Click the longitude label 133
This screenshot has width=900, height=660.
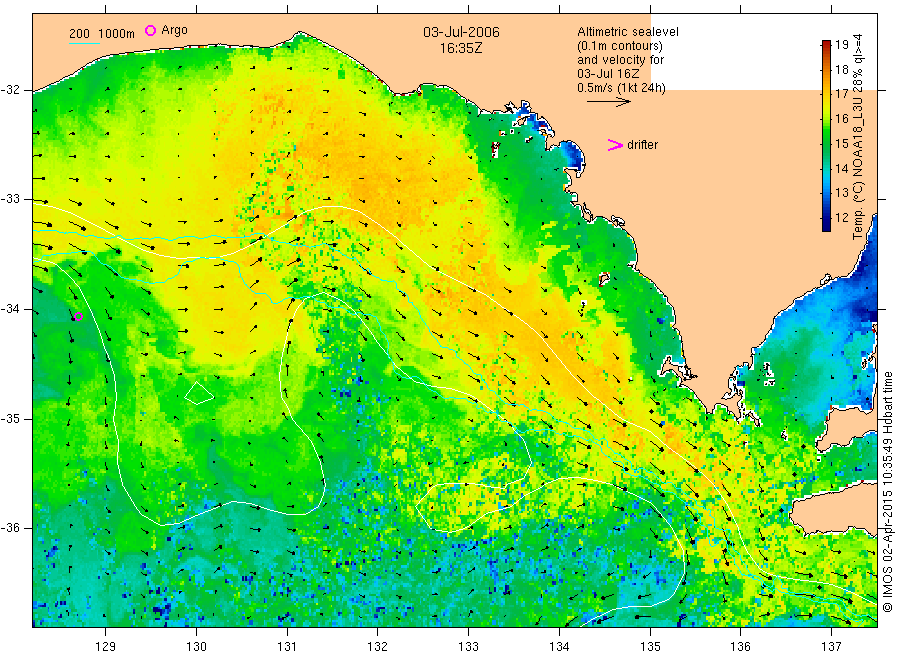[x=468, y=646]
